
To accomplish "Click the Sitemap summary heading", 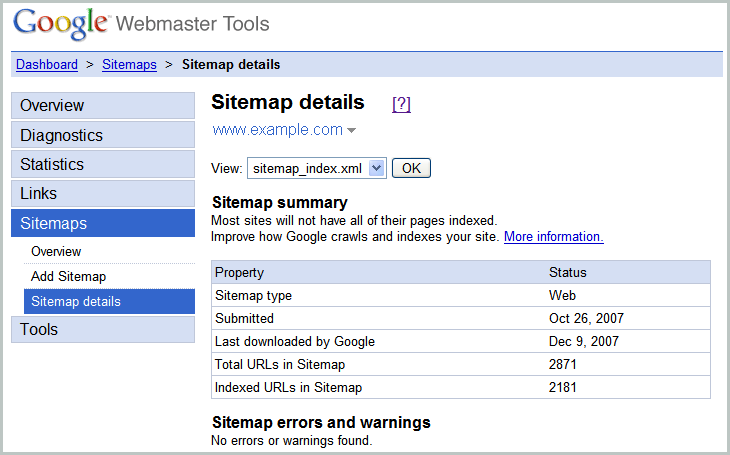I will tap(280, 203).
